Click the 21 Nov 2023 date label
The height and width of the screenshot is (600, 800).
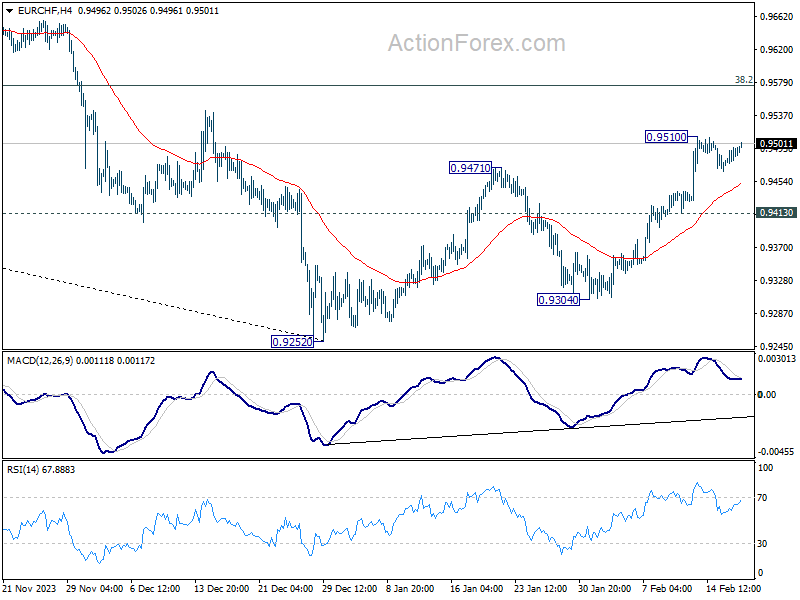tap(29, 588)
